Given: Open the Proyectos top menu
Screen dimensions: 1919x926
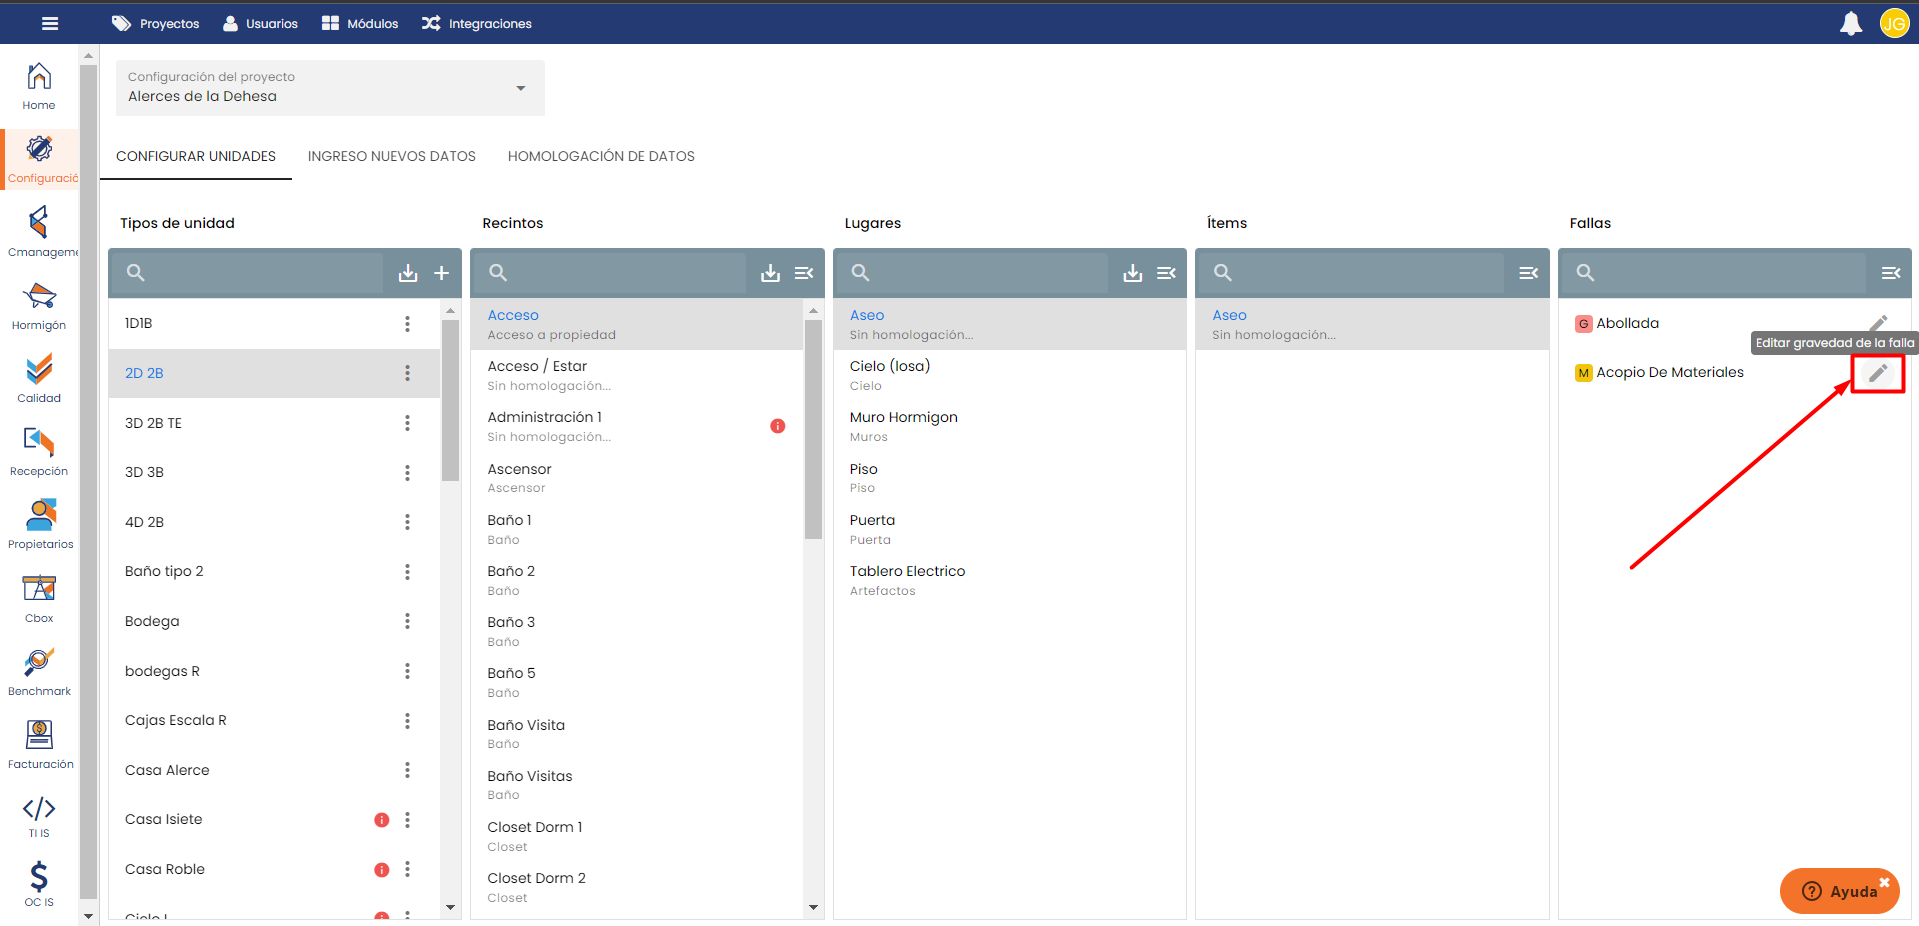Looking at the screenshot, I should [x=156, y=23].
